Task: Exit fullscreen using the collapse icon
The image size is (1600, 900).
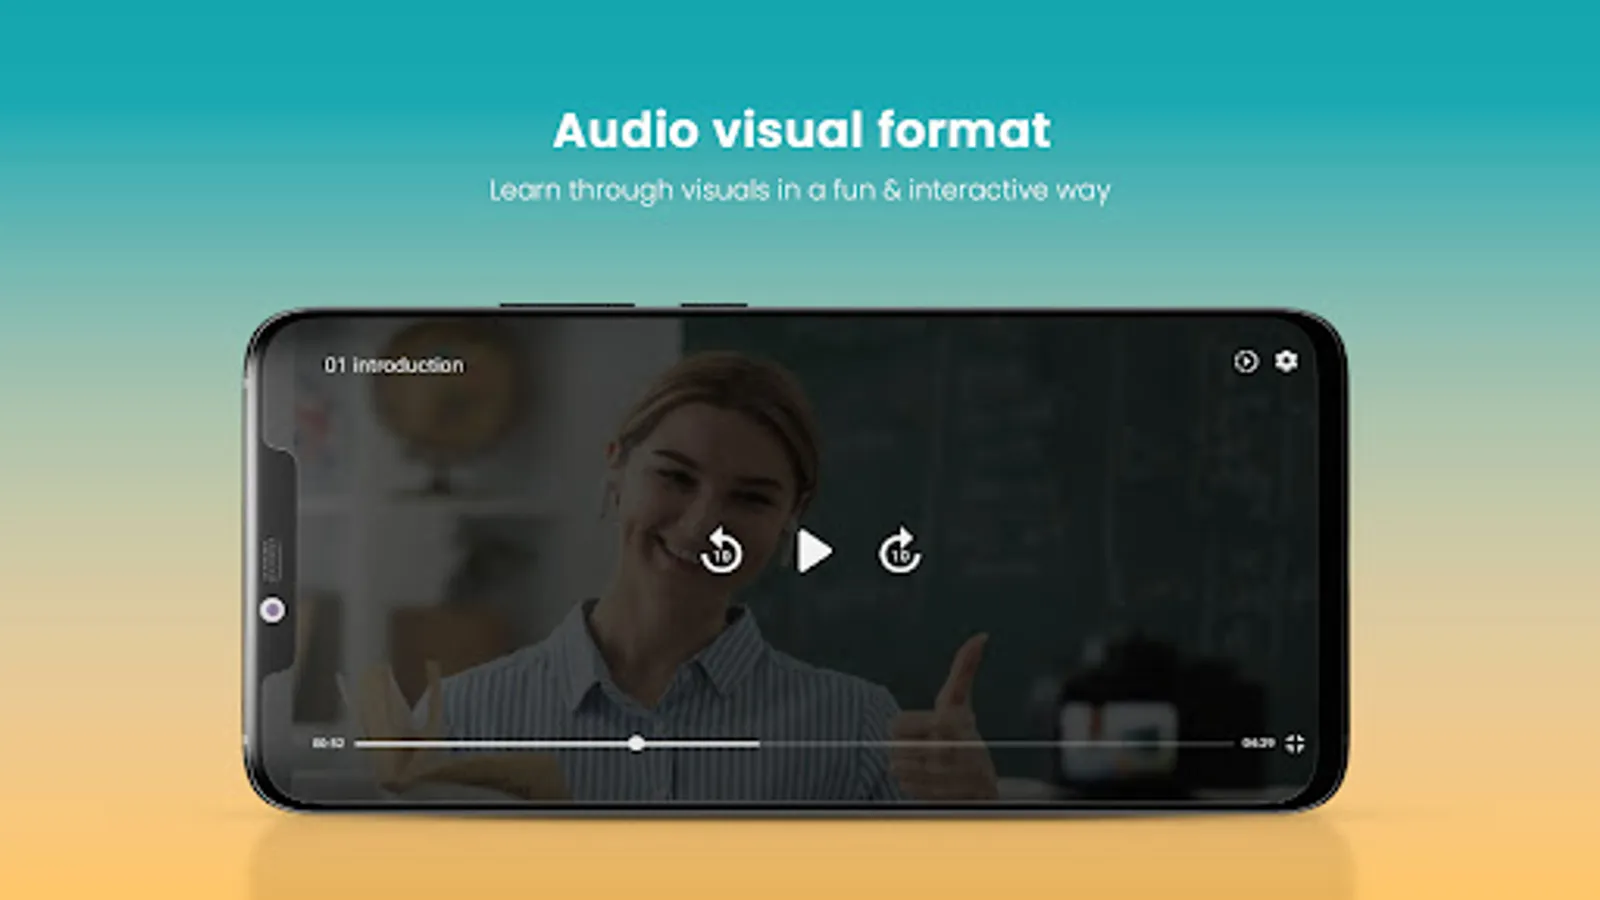Action: [1295, 743]
